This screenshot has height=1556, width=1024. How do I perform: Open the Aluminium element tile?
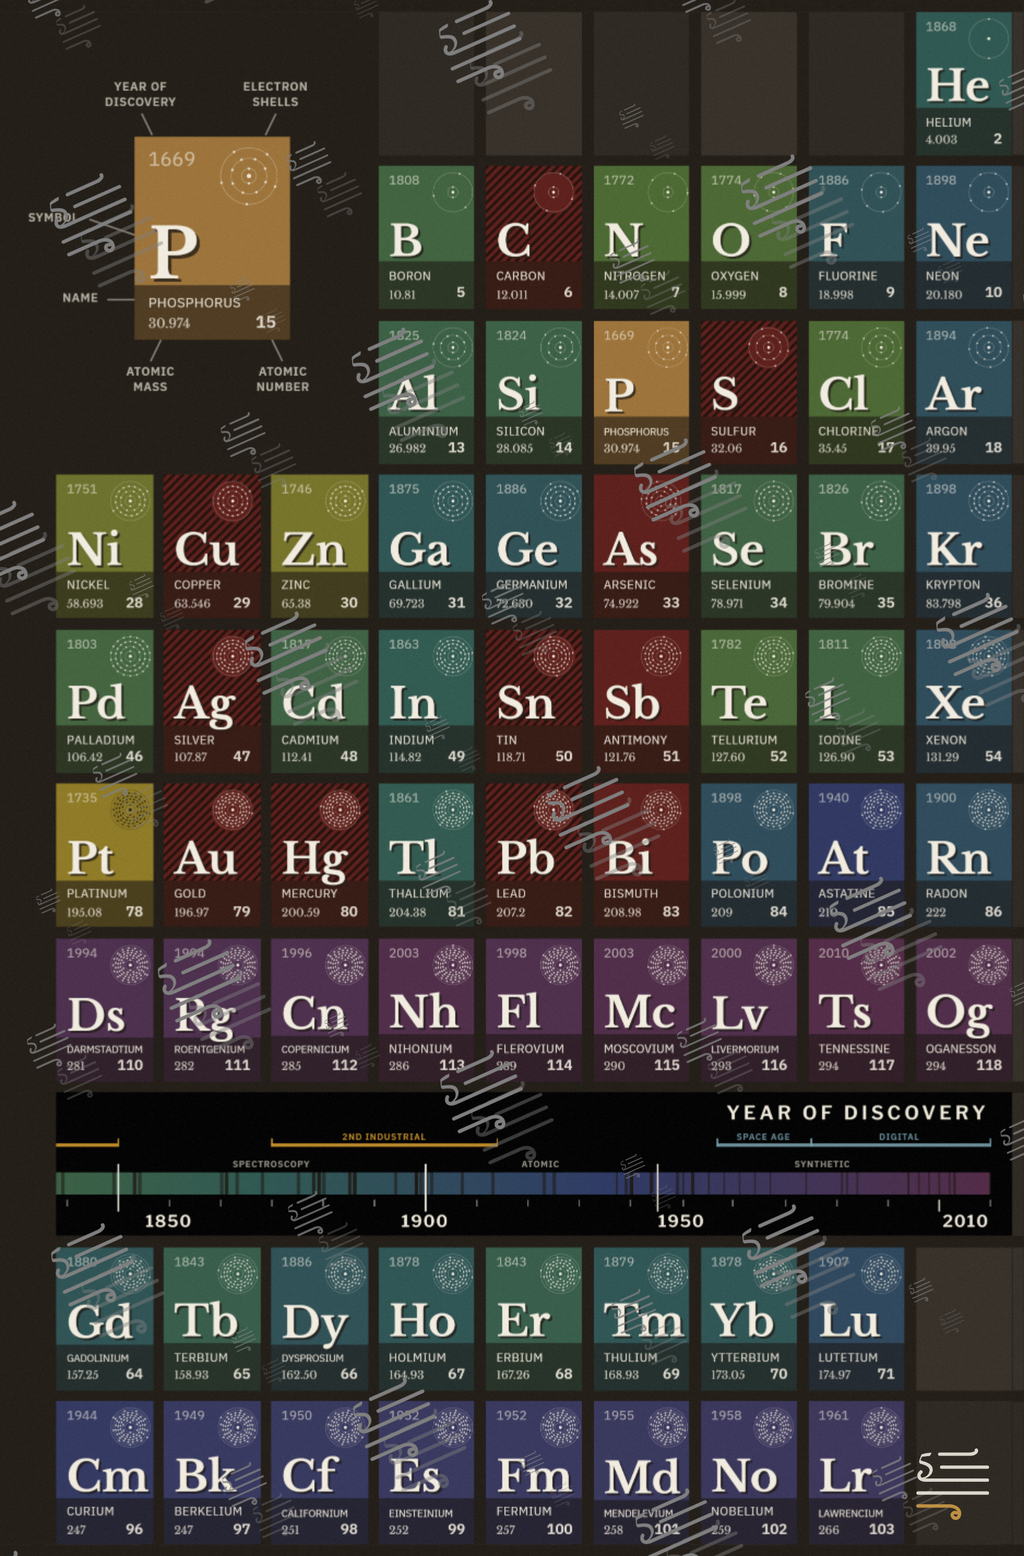(x=426, y=392)
